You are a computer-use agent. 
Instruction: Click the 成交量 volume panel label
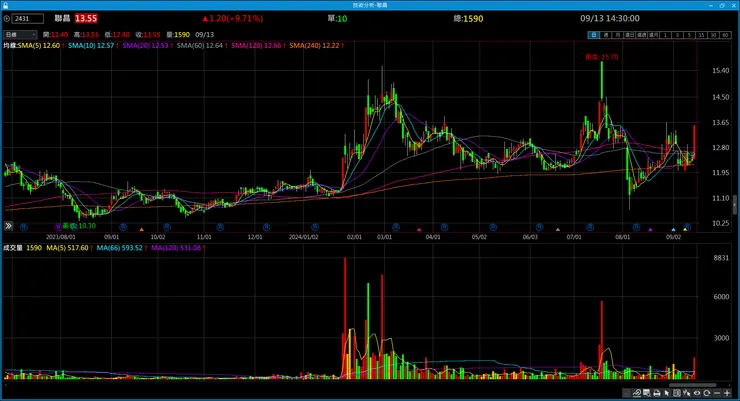pyautogui.click(x=13, y=248)
